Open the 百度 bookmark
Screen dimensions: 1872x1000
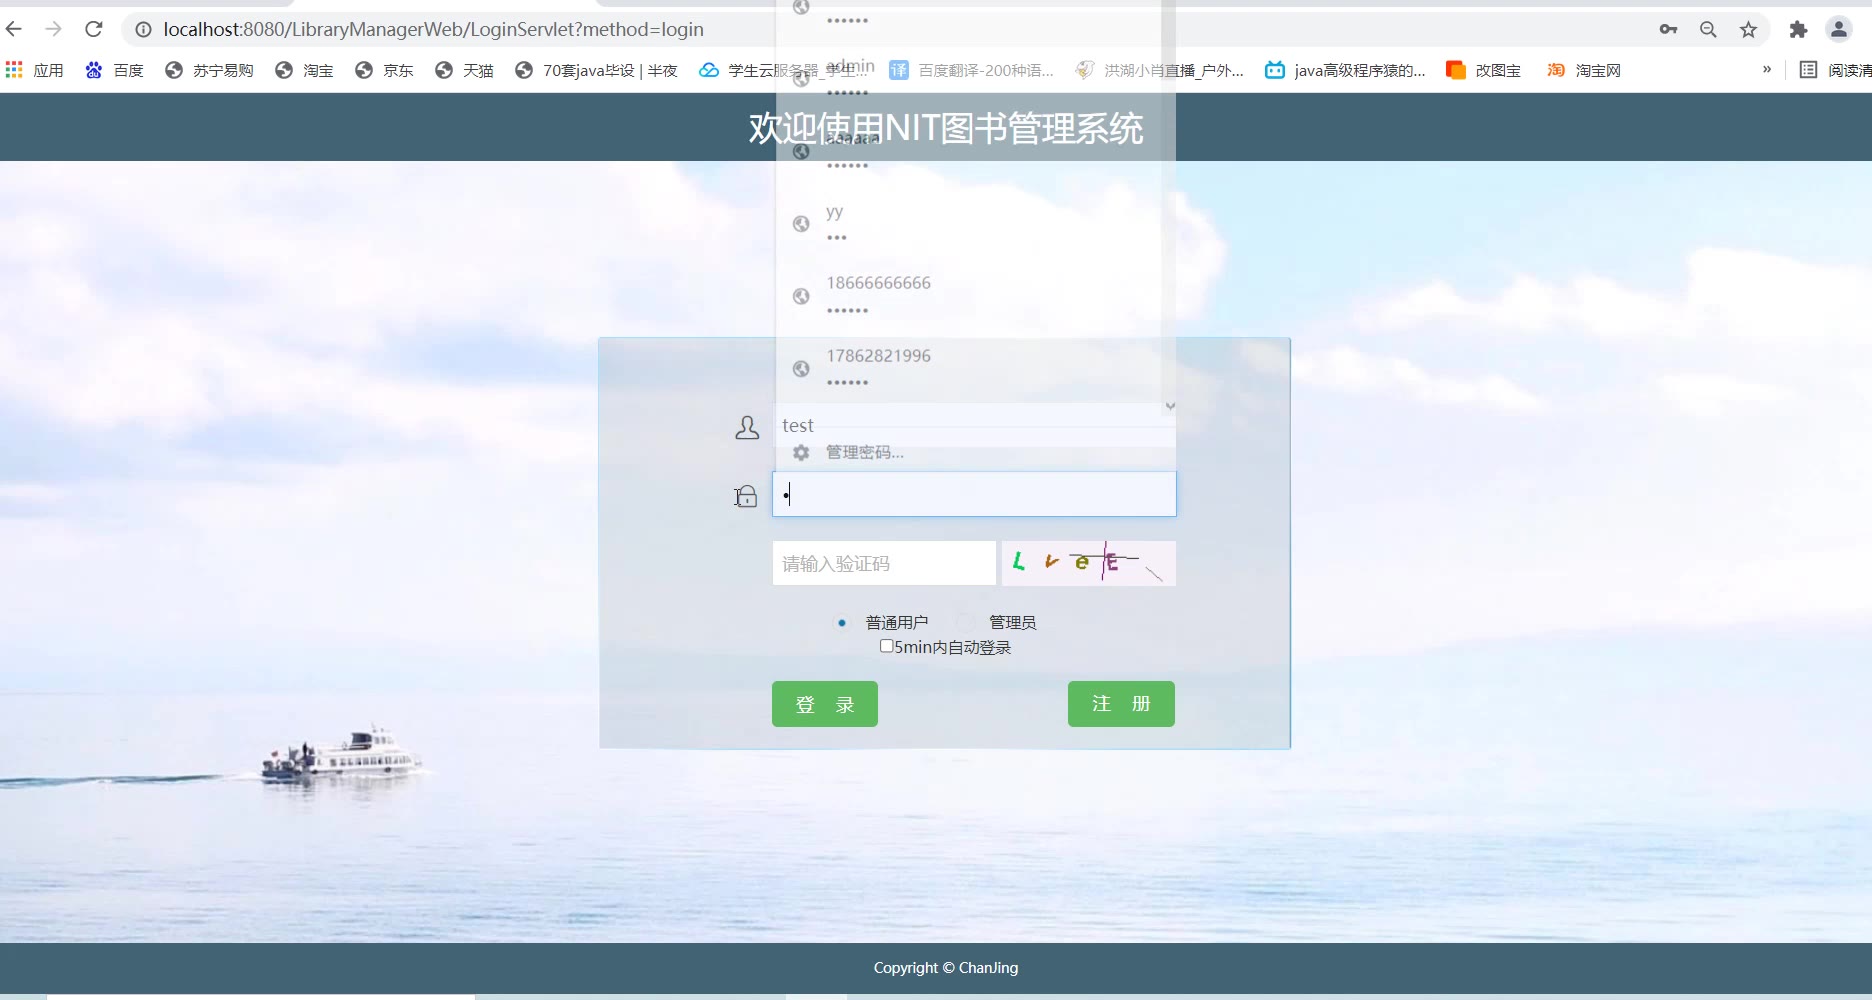coord(114,70)
